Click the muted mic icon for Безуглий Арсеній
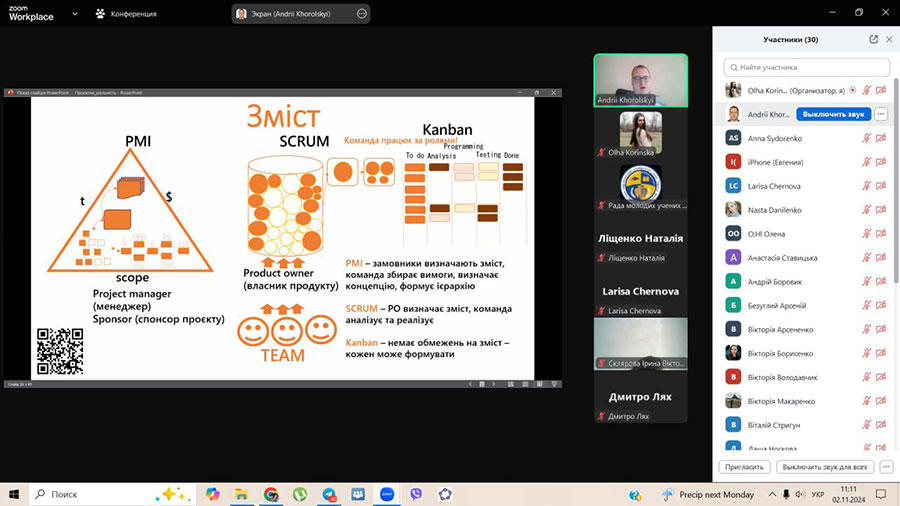The width and height of the screenshot is (900, 506). pyautogui.click(x=866, y=305)
